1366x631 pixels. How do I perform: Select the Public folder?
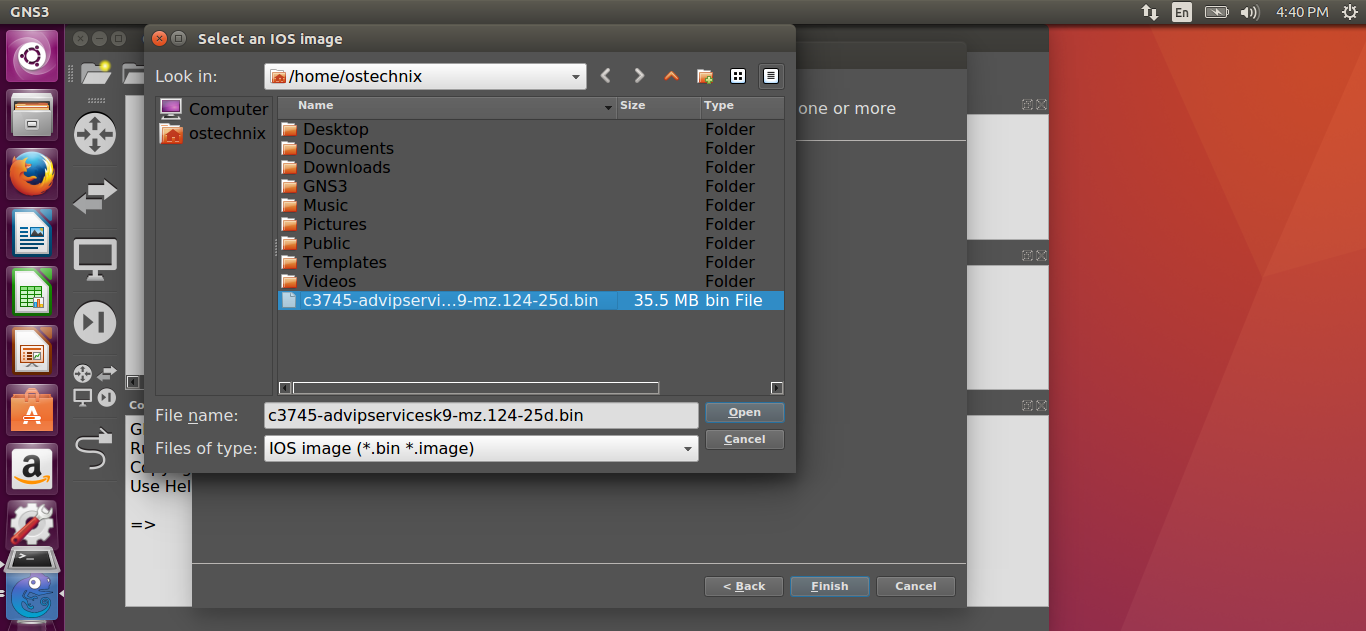pyautogui.click(x=530, y=243)
